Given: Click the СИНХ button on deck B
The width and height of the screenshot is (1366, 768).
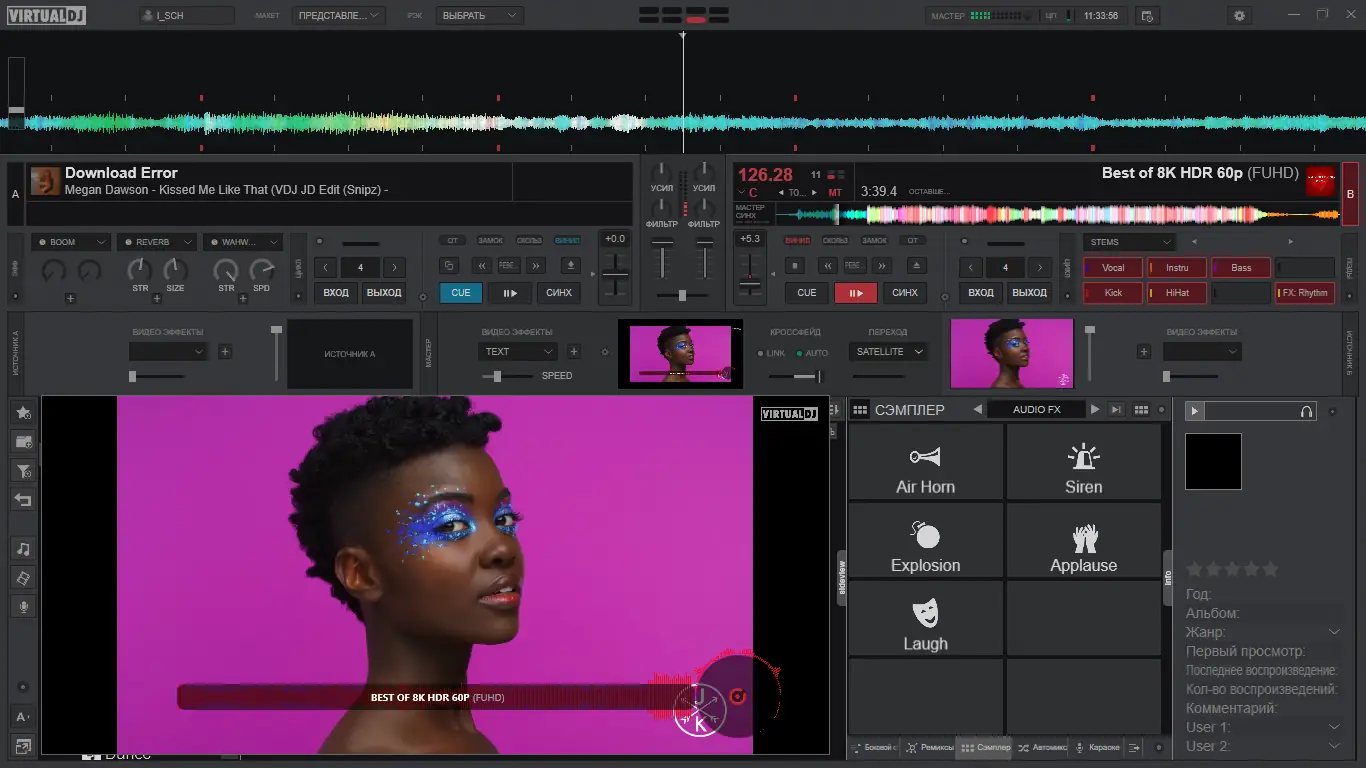Looking at the screenshot, I should tap(904, 293).
